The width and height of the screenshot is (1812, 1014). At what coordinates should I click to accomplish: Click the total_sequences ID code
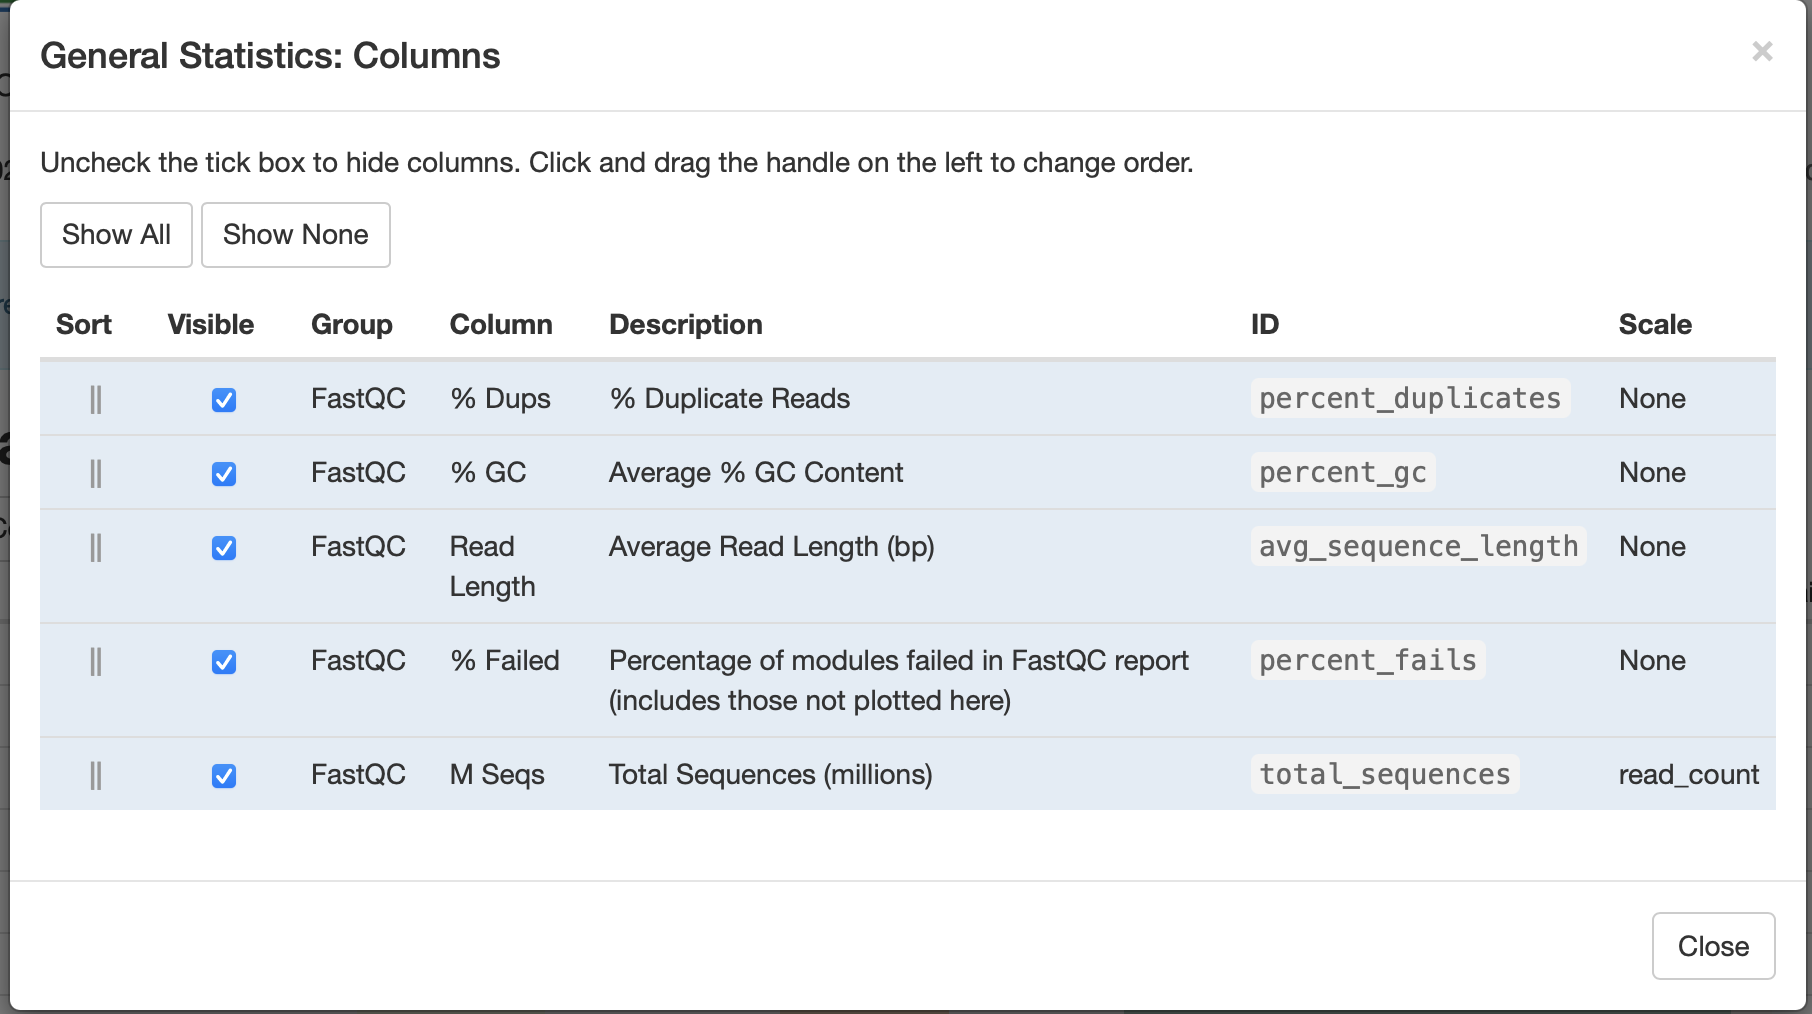pos(1384,774)
